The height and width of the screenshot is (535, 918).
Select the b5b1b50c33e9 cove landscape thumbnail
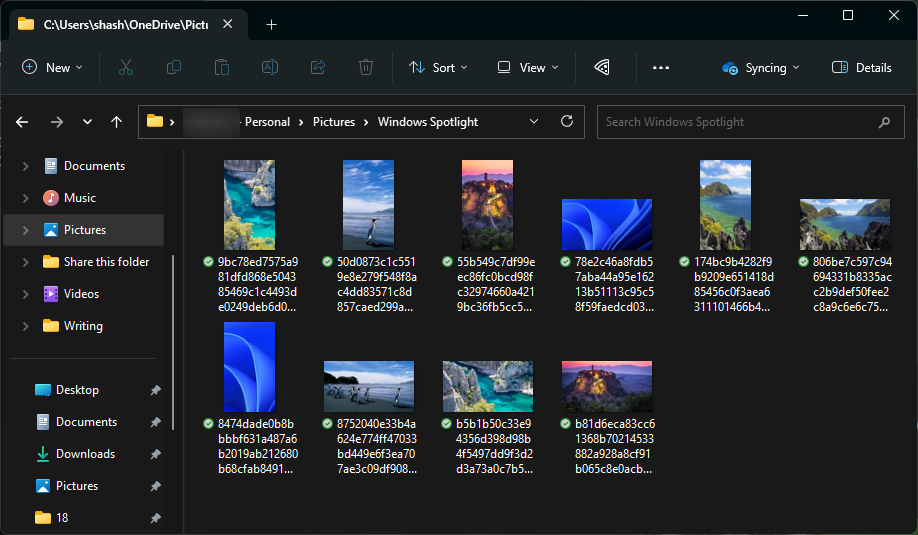coord(488,386)
